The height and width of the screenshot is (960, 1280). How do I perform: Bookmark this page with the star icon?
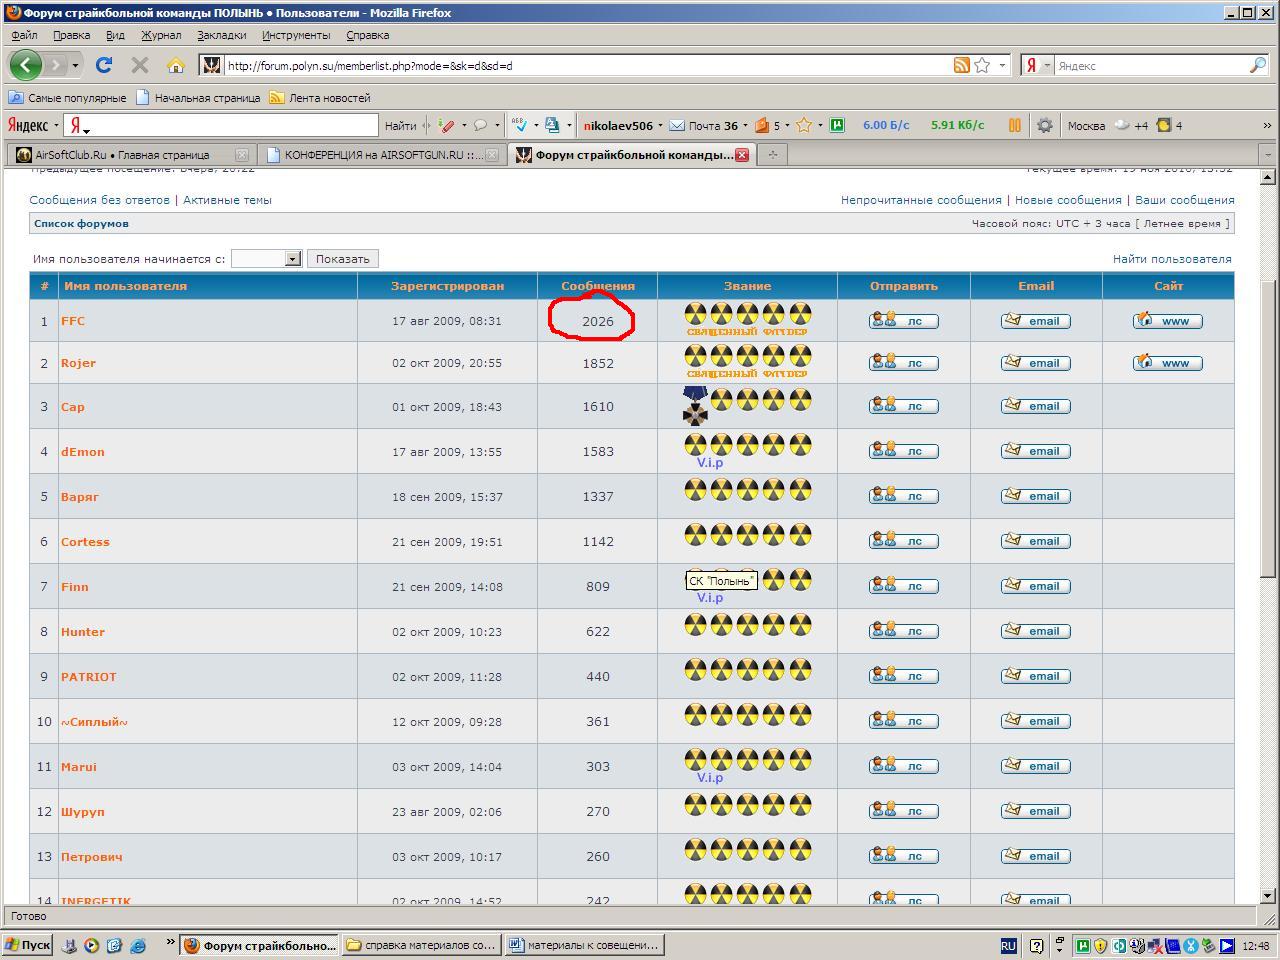[982, 65]
